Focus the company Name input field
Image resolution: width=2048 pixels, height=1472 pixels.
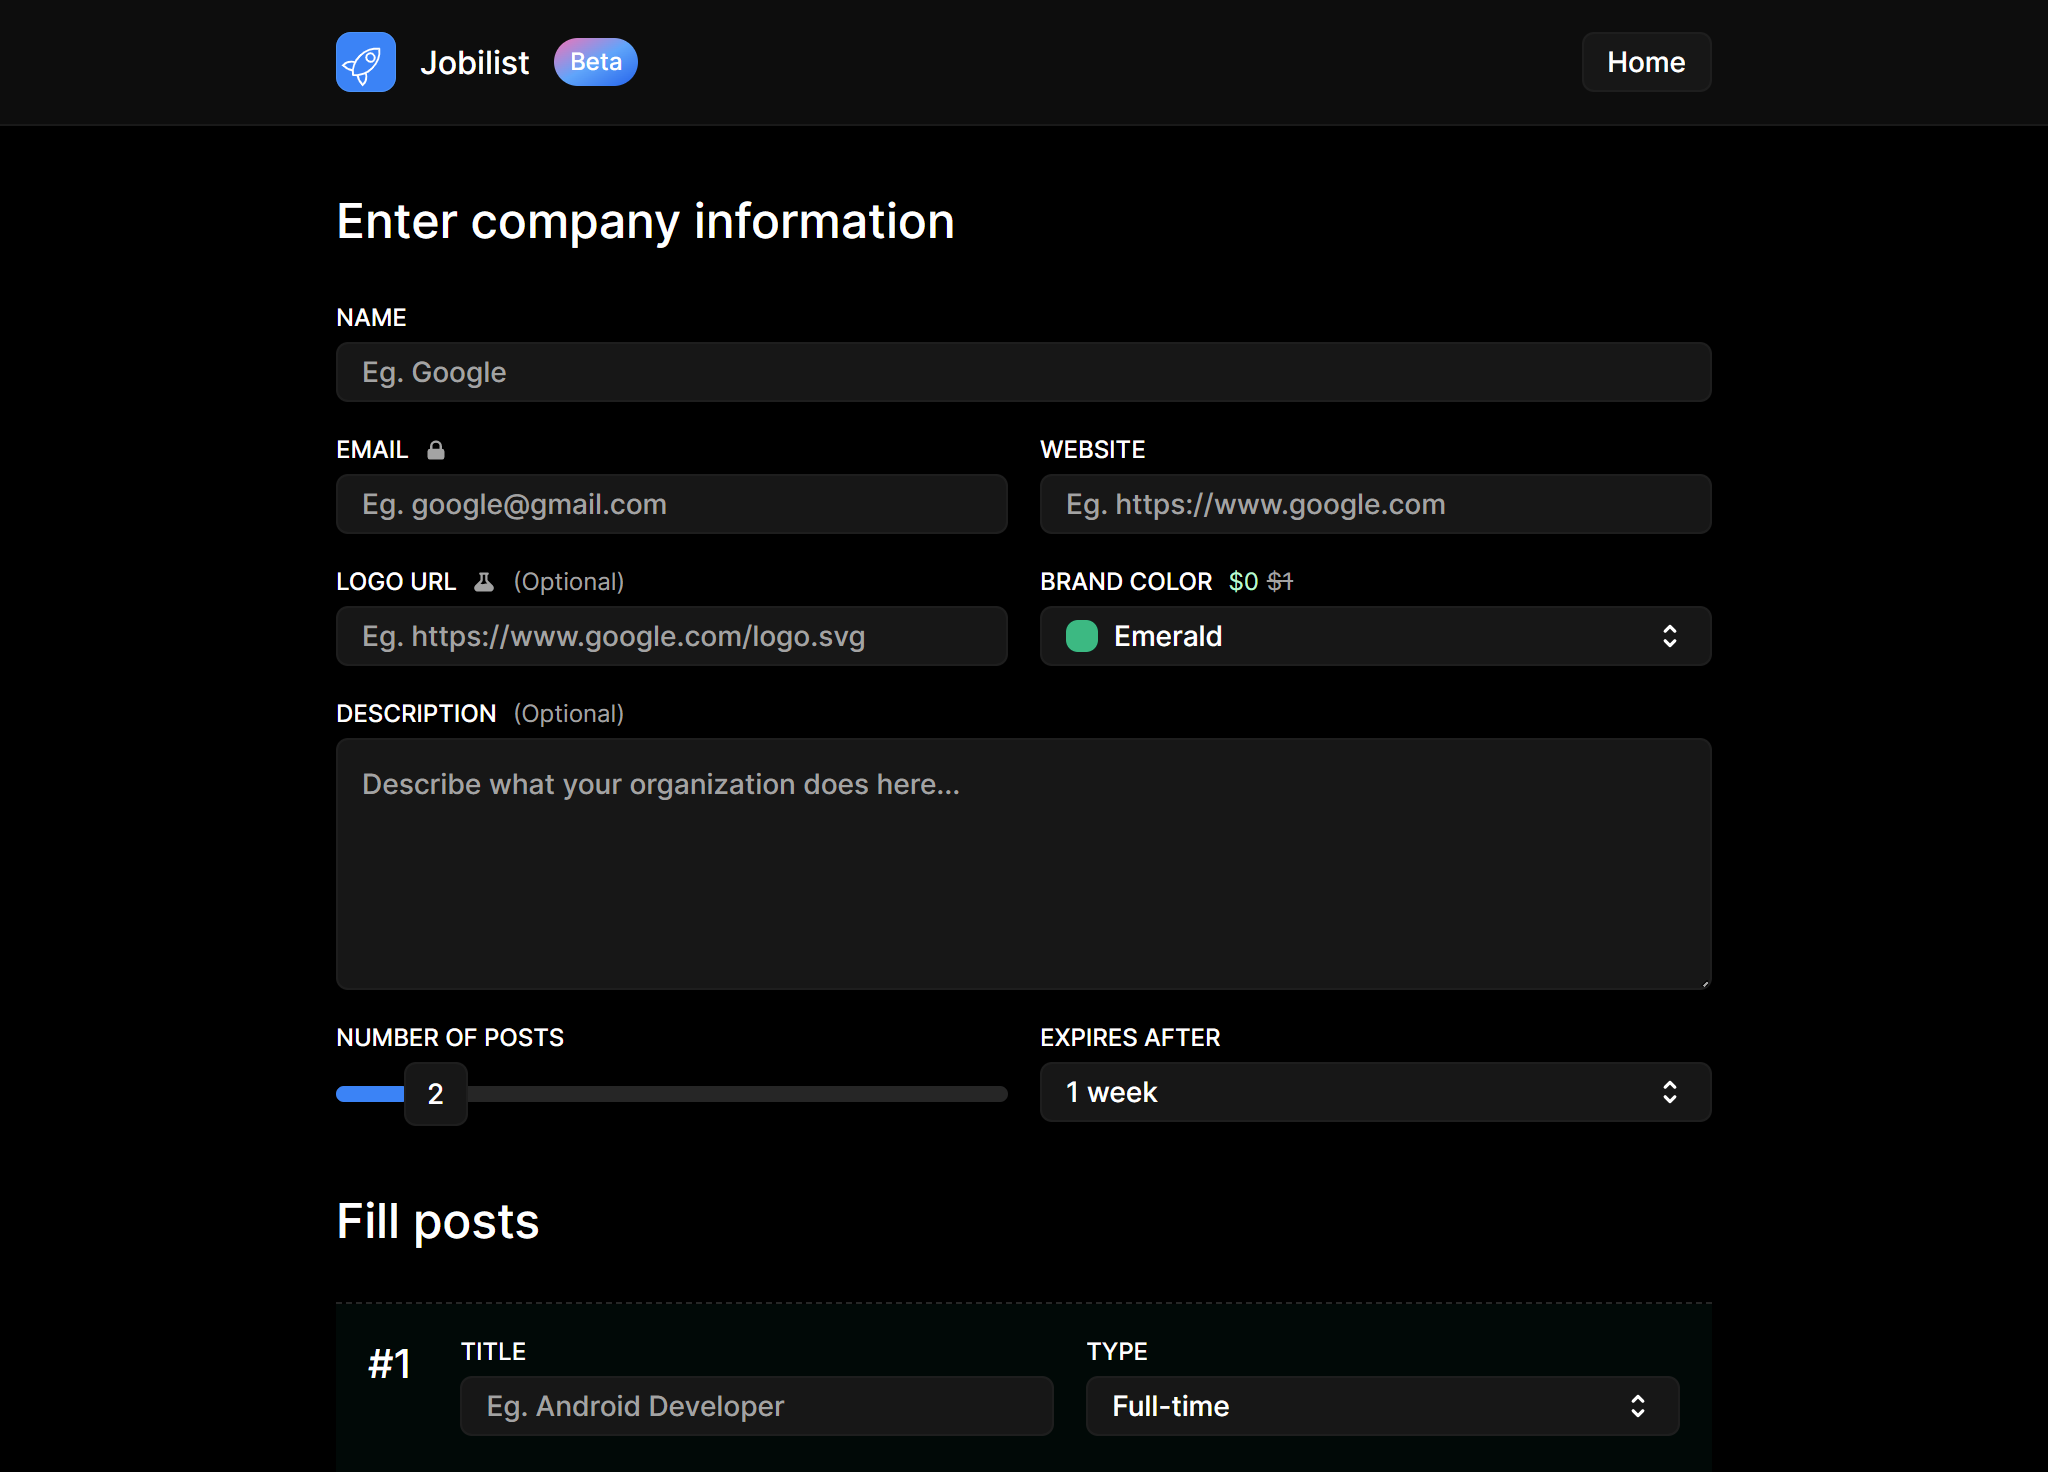pyautogui.click(x=1023, y=372)
